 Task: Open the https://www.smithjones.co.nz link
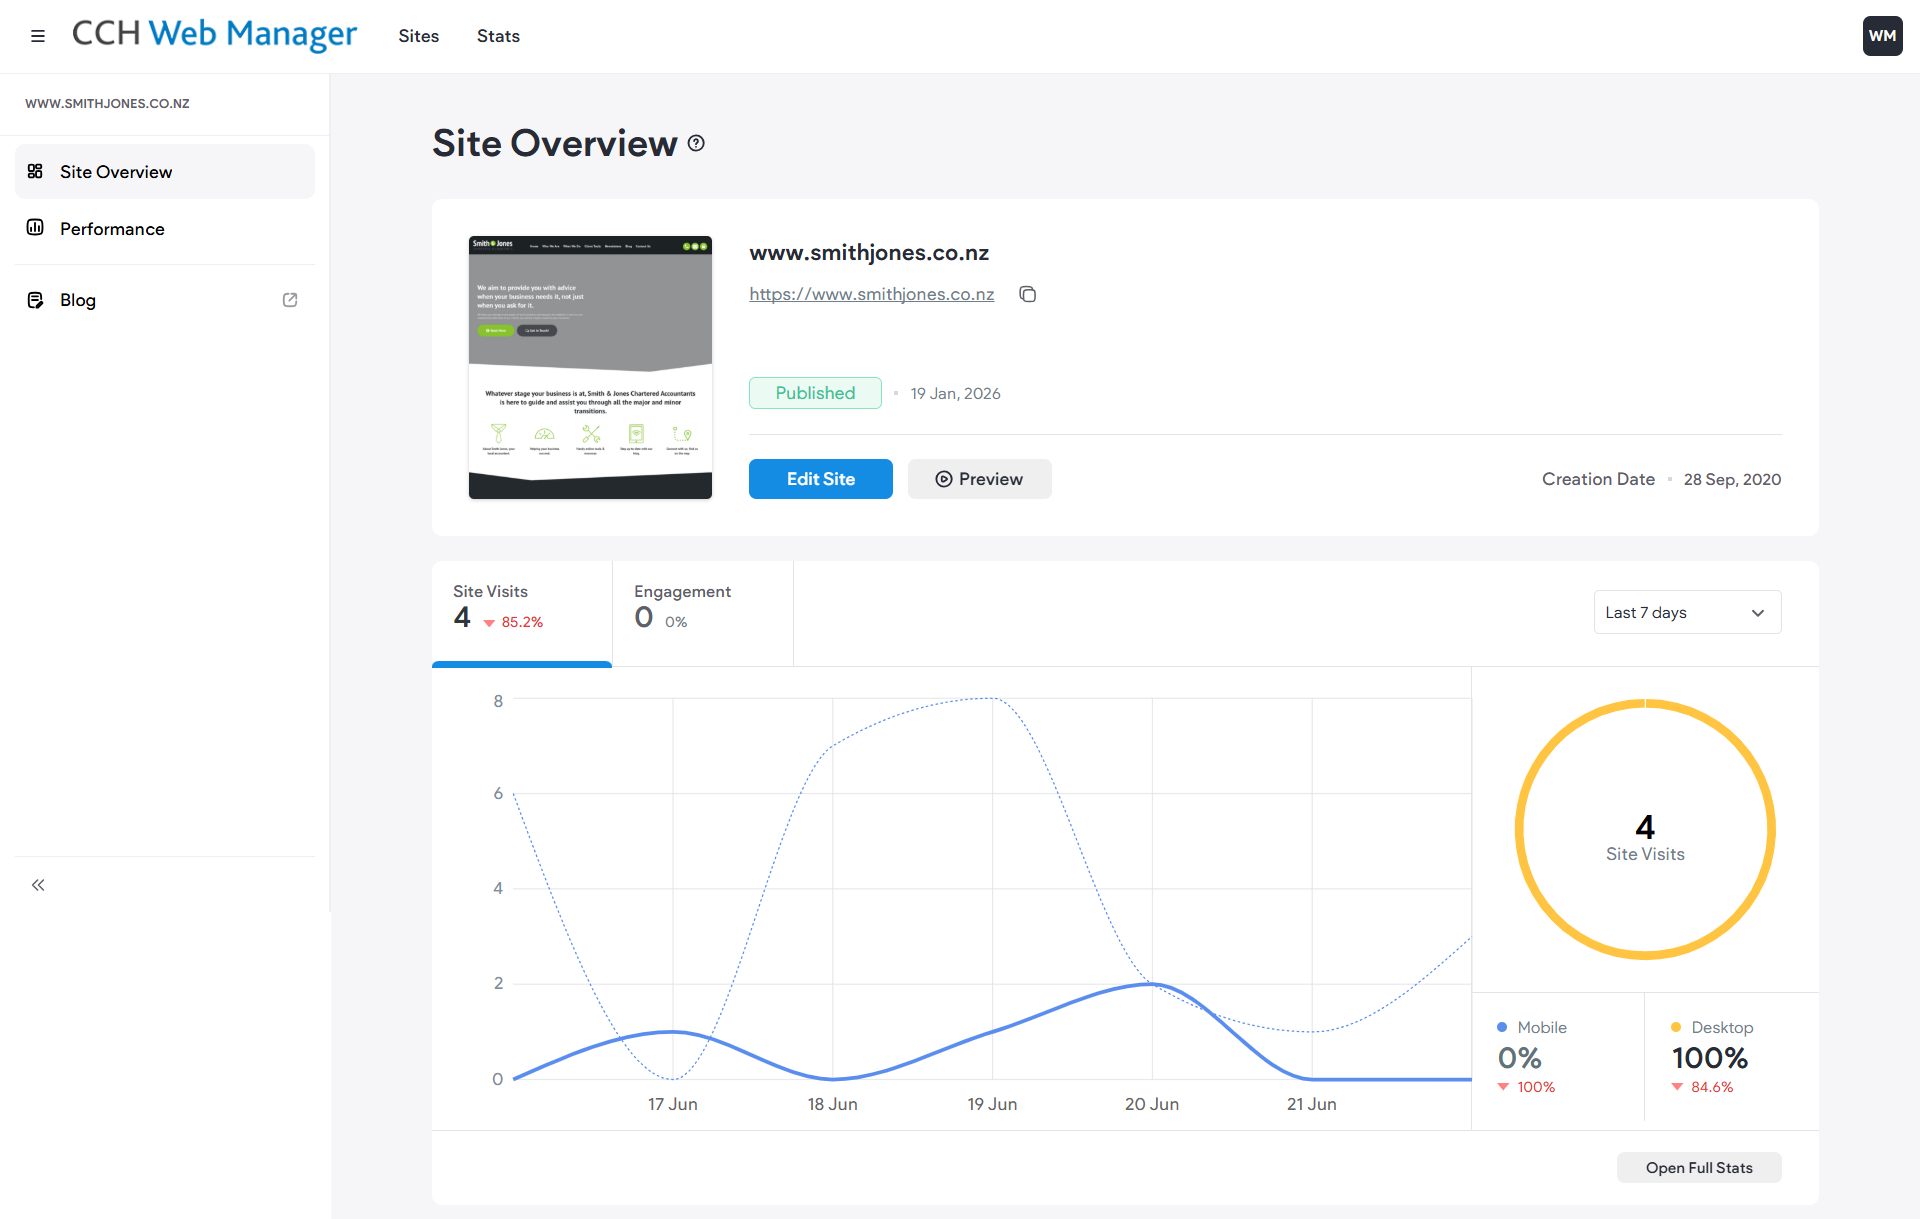click(x=871, y=294)
